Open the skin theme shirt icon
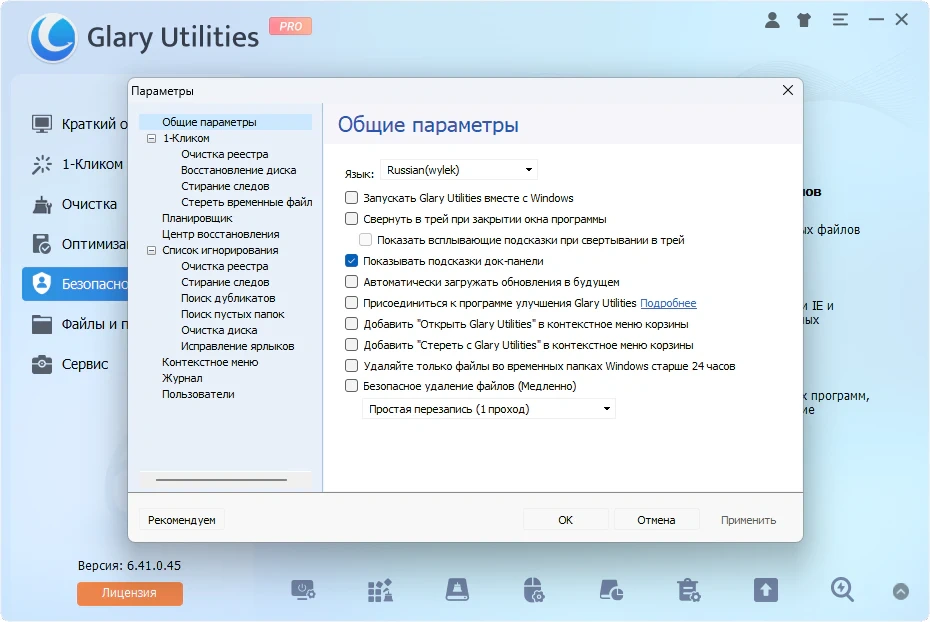The image size is (930, 622). click(x=804, y=20)
